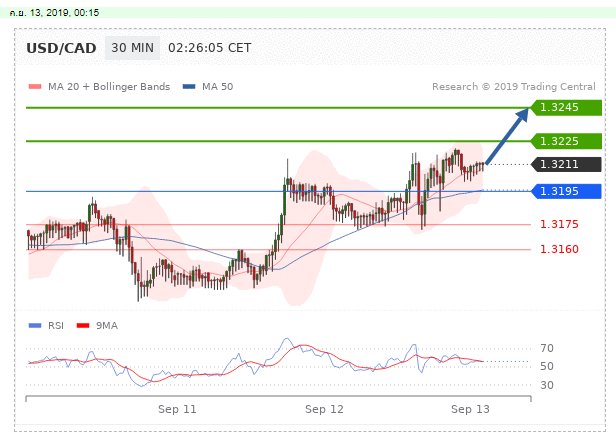Click the 1.3175 support level label

(x=559, y=224)
